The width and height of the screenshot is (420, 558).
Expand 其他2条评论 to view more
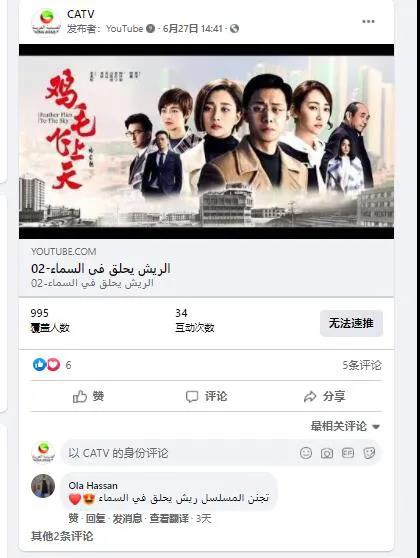62,536
